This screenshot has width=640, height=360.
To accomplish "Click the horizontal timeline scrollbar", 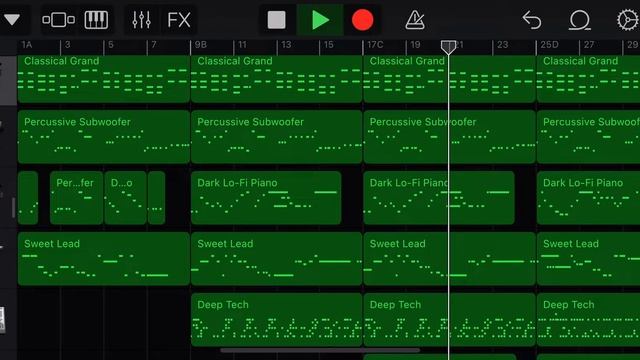I will coord(320,350).
